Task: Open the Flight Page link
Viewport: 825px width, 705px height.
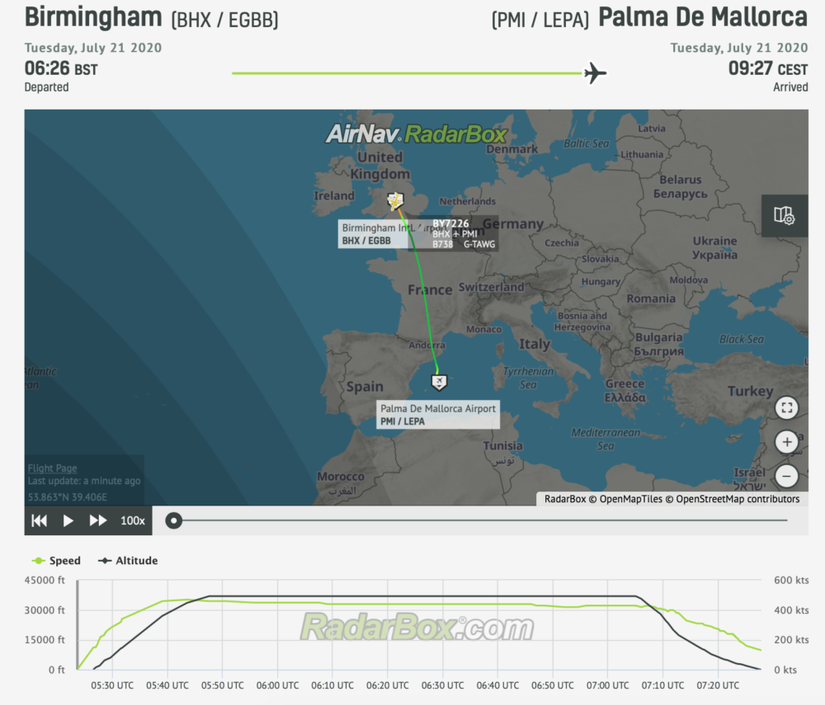Action: [x=52, y=468]
